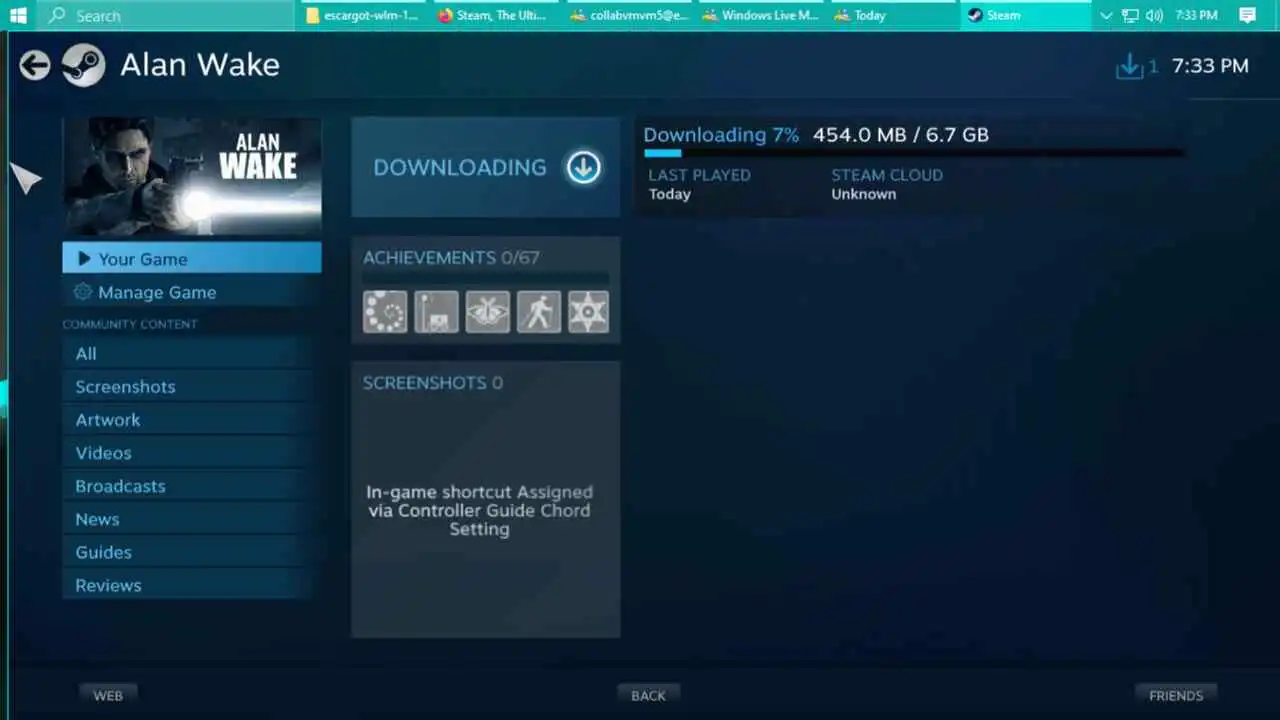Click the back arrow icon

pyautogui.click(x=35, y=66)
